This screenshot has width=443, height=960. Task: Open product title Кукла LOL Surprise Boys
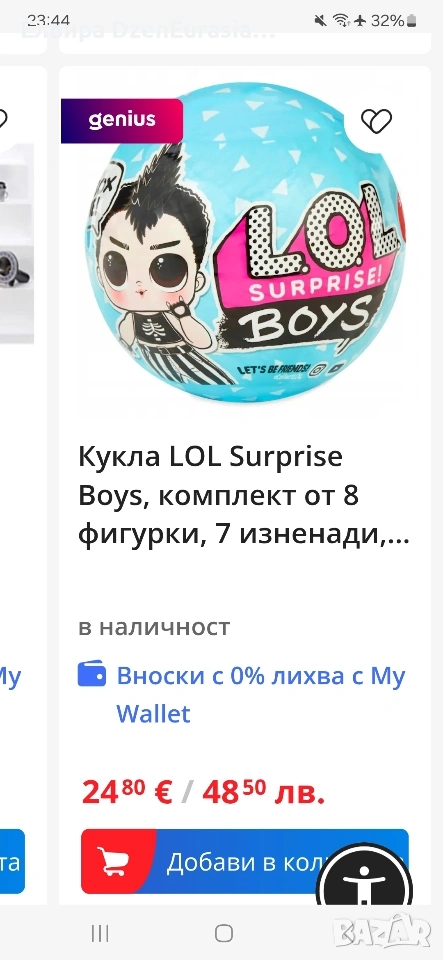[244, 495]
